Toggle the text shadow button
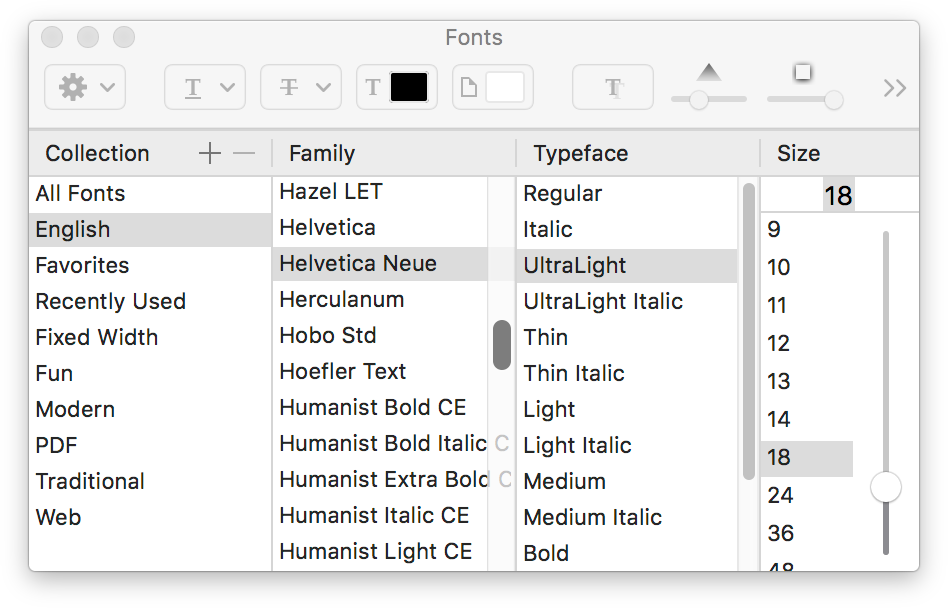 click(x=612, y=88)
